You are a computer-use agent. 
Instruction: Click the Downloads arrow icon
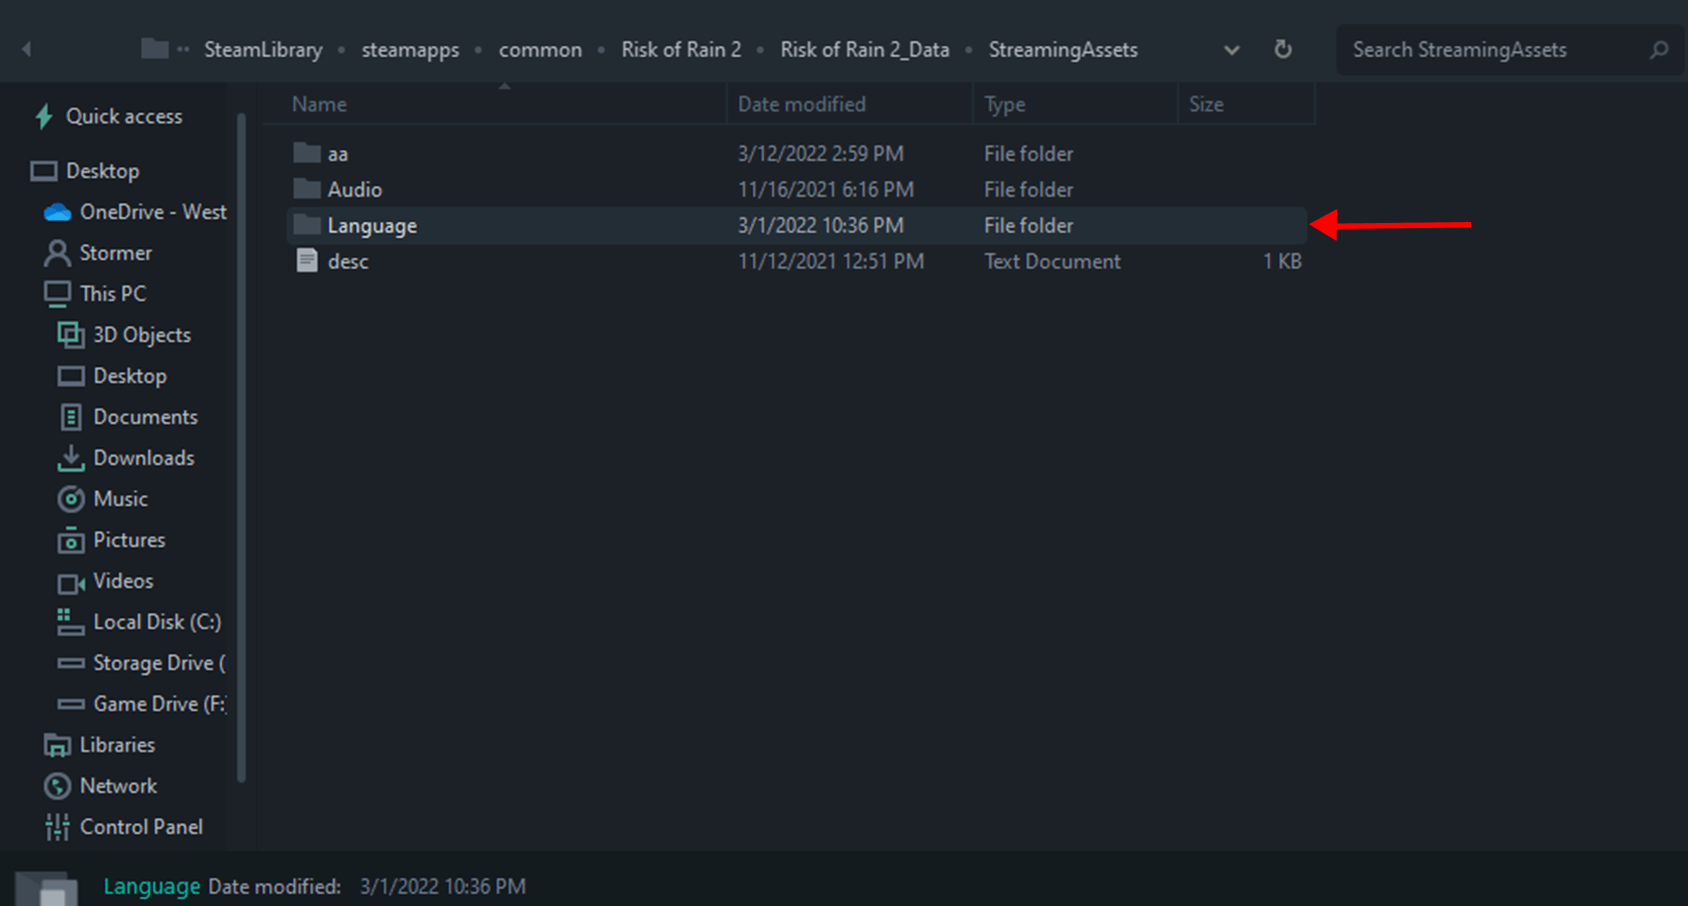(71, 458)
